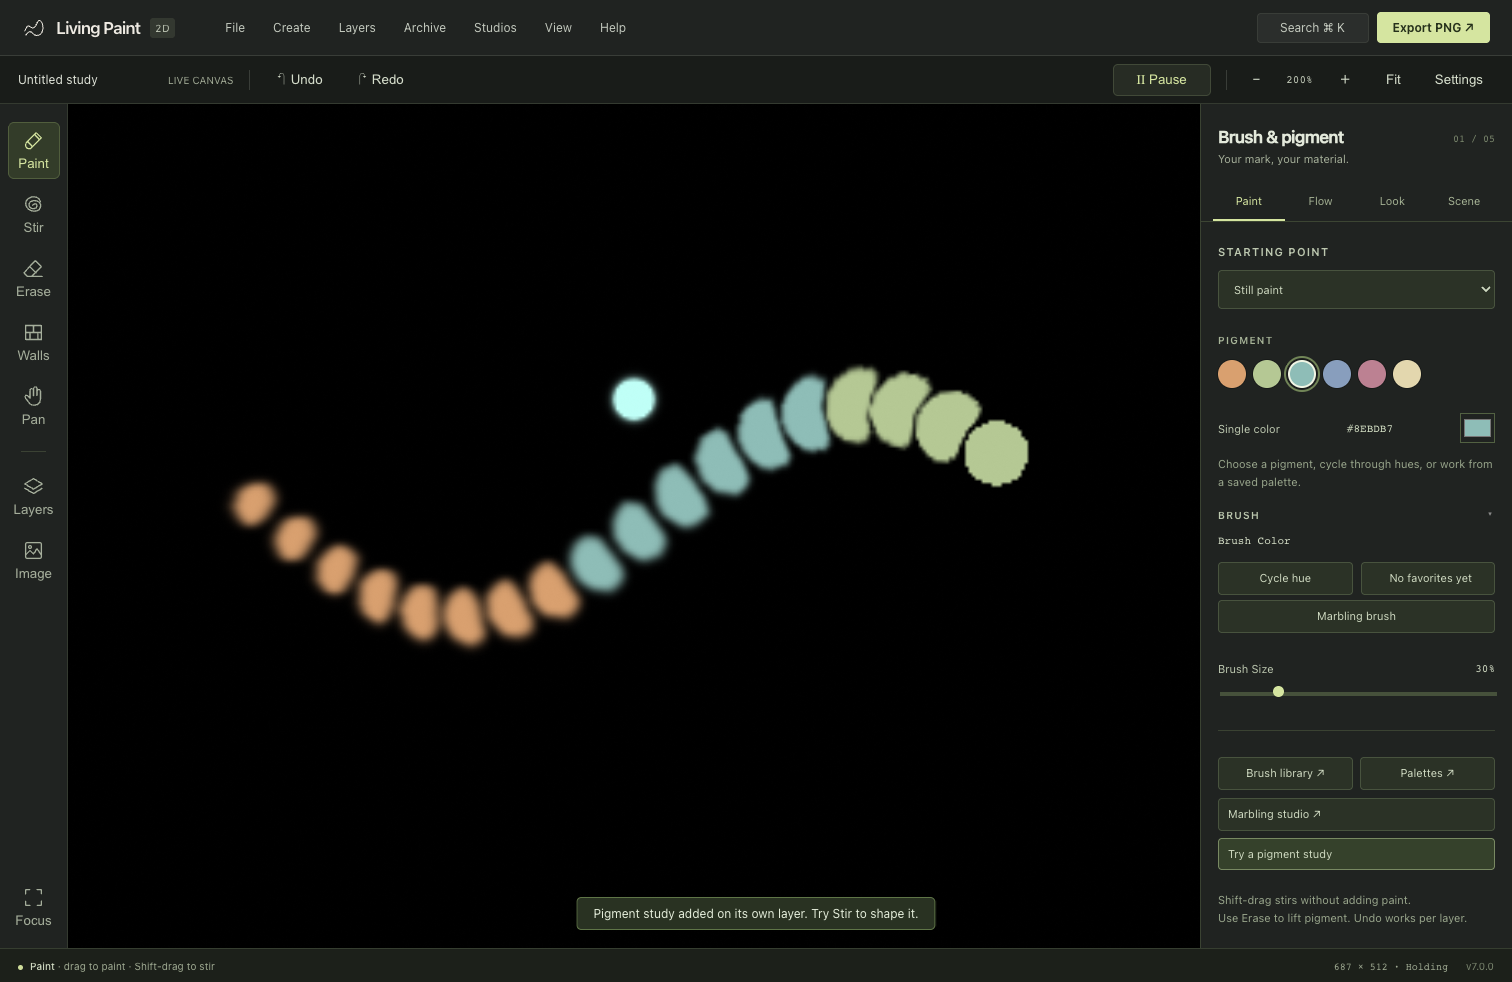Viewport: 1512px width, 982px height.
Task: Enter Focus mode
Action: click(x=34, y=908)
